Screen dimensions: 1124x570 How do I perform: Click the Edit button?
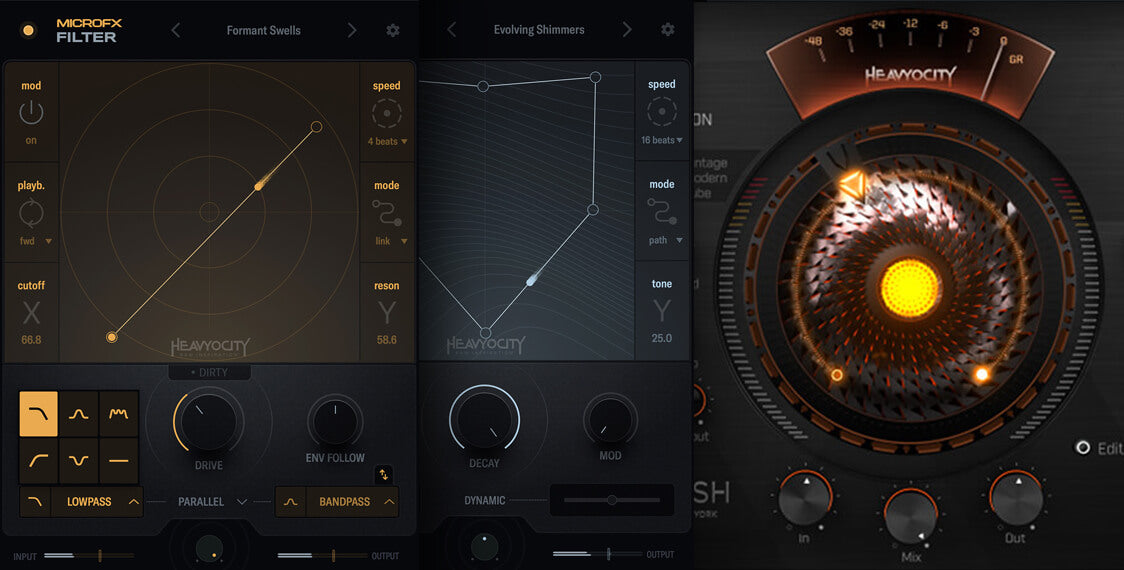click(1100, 448)
